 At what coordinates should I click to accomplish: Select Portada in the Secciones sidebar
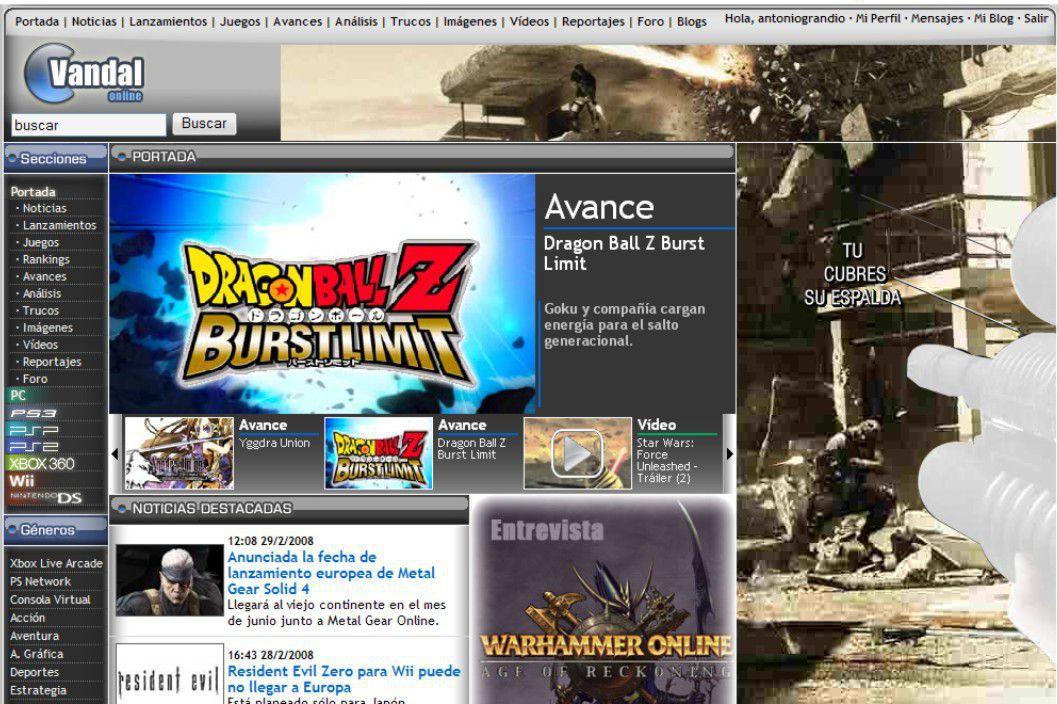click(x=33, y=192)
